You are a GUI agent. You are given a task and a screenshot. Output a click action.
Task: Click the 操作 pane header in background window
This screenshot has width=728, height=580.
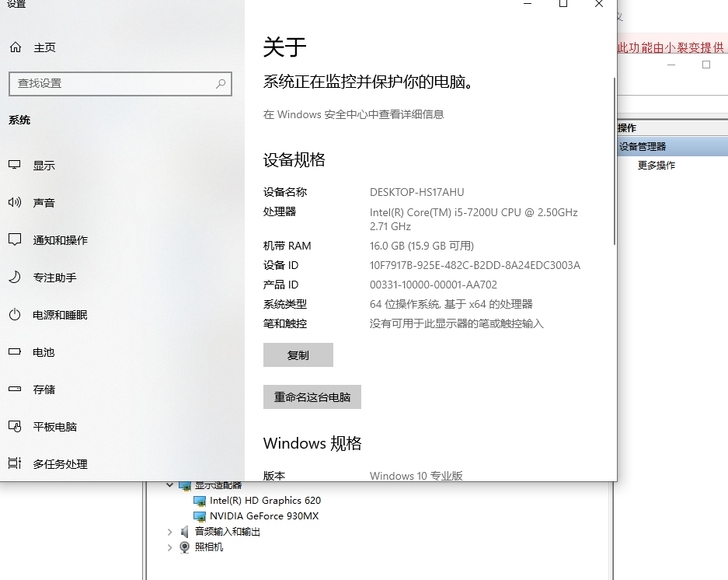626,128
